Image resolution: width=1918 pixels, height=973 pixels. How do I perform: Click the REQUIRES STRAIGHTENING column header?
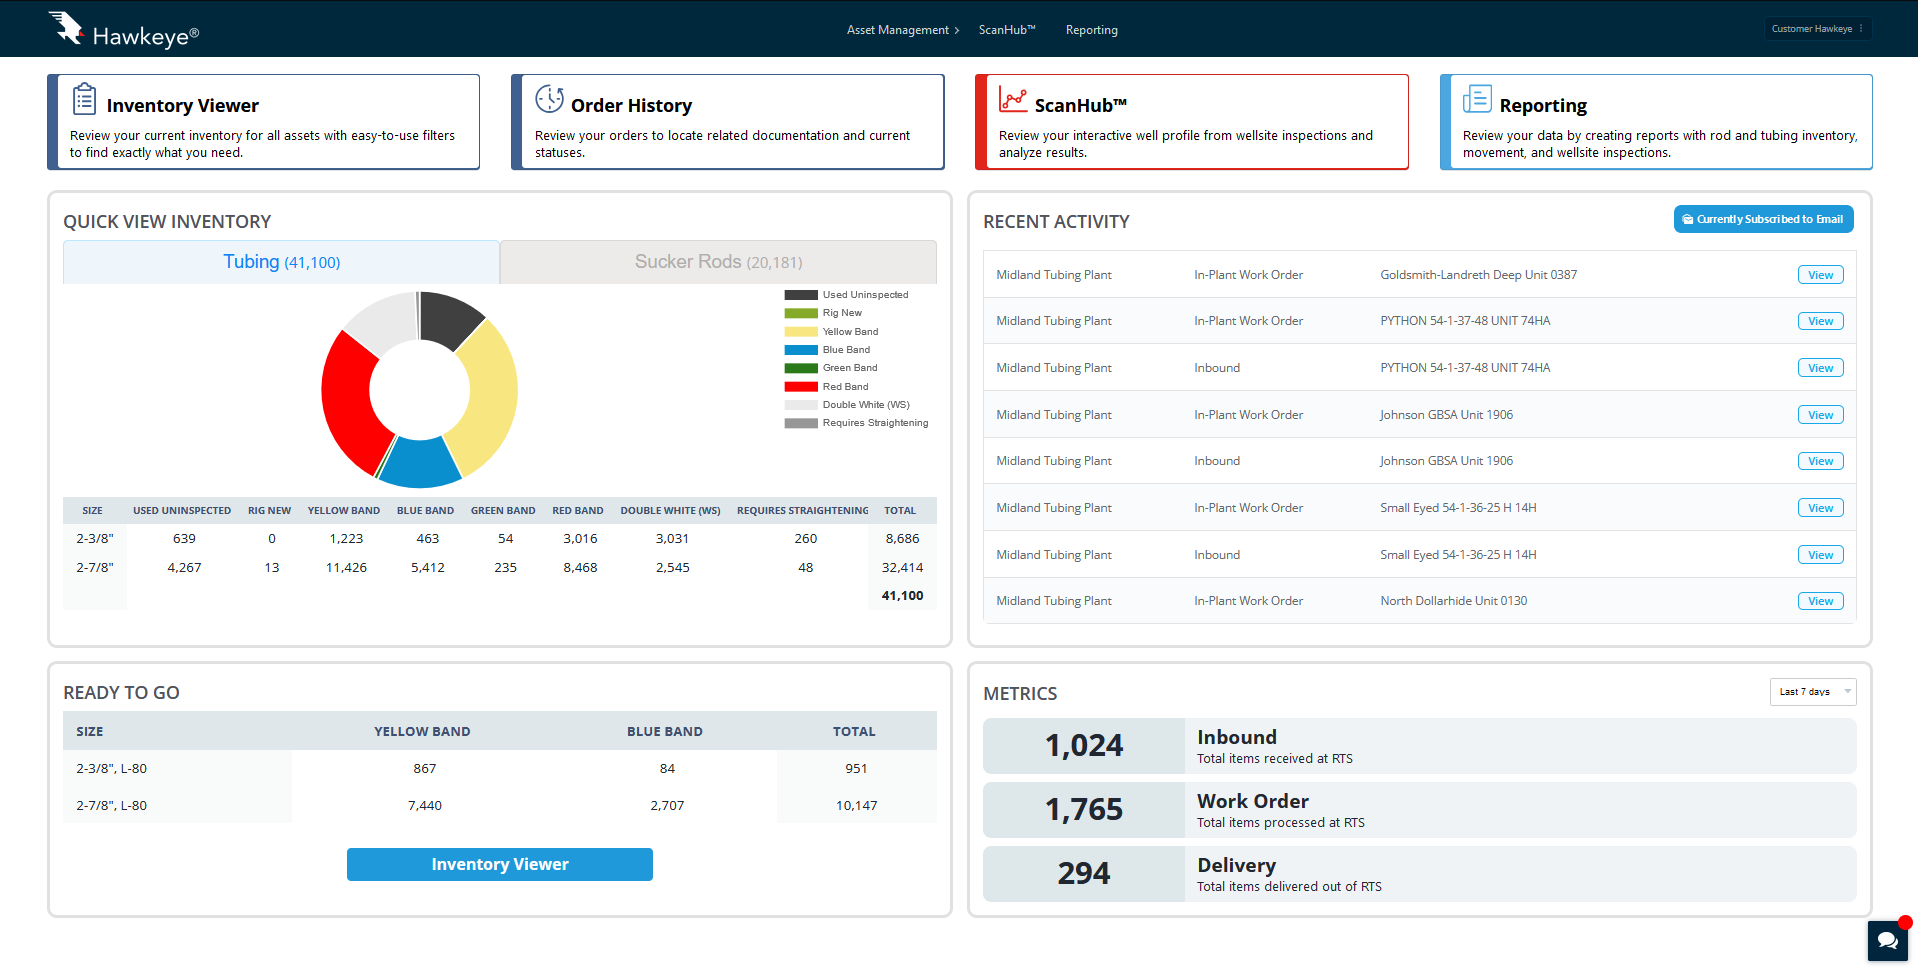(x=803, y=511)
